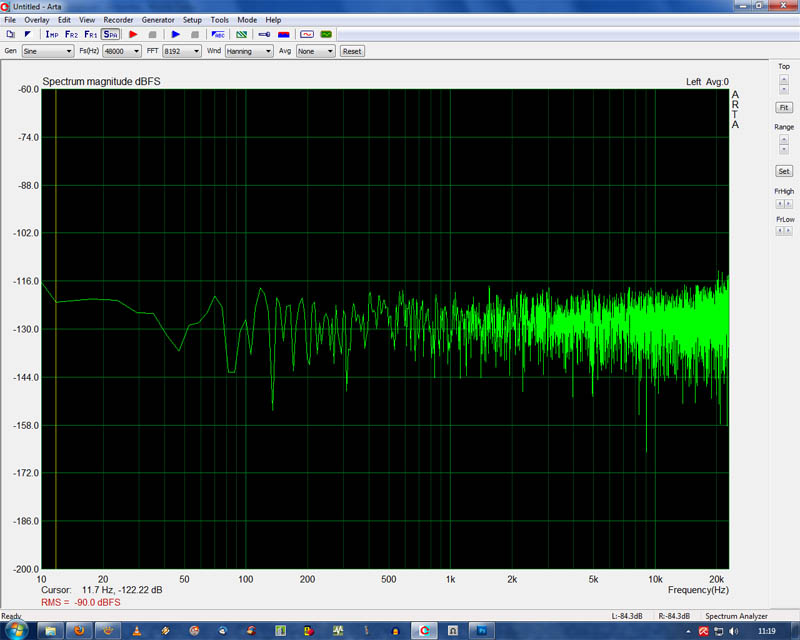
Task: Switch to Impulse response (Imp) mode
Action: point(52,34)
